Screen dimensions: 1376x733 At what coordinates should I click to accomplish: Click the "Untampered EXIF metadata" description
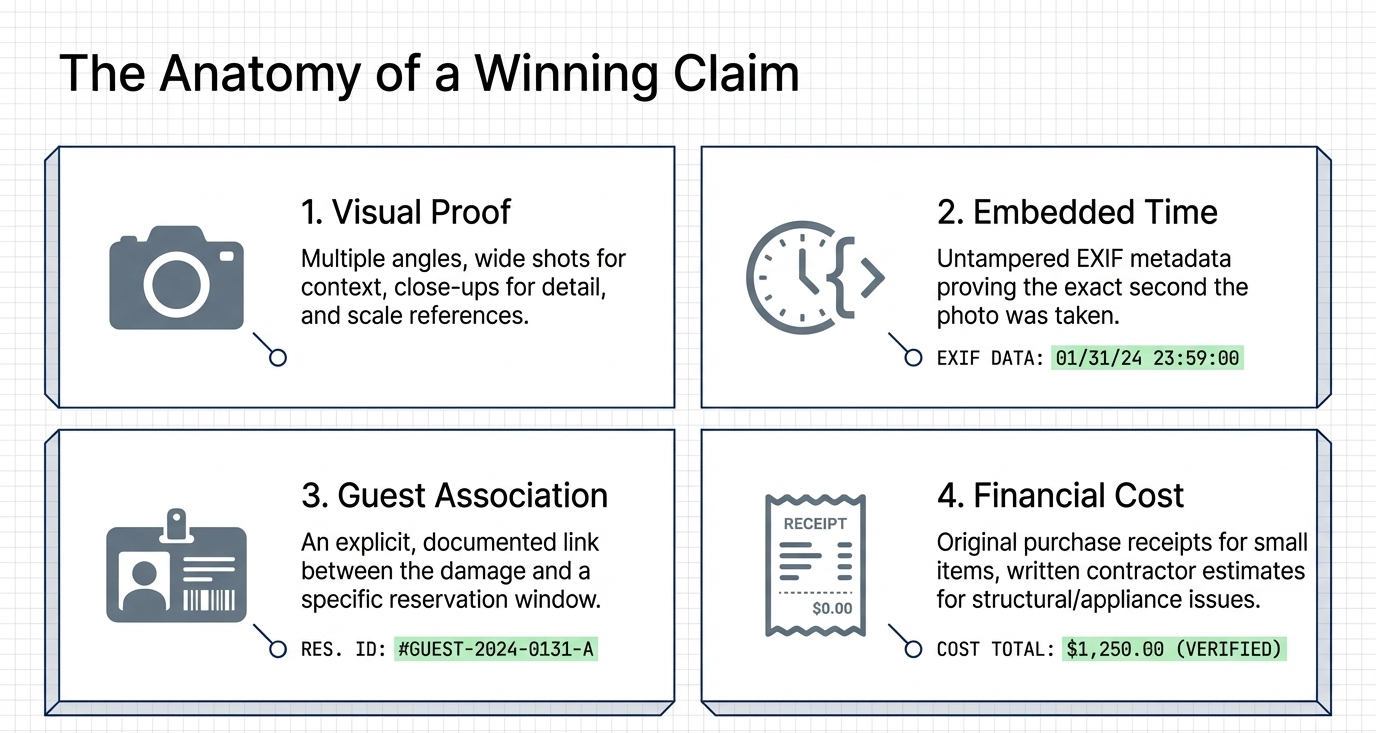click(1092, 288)
